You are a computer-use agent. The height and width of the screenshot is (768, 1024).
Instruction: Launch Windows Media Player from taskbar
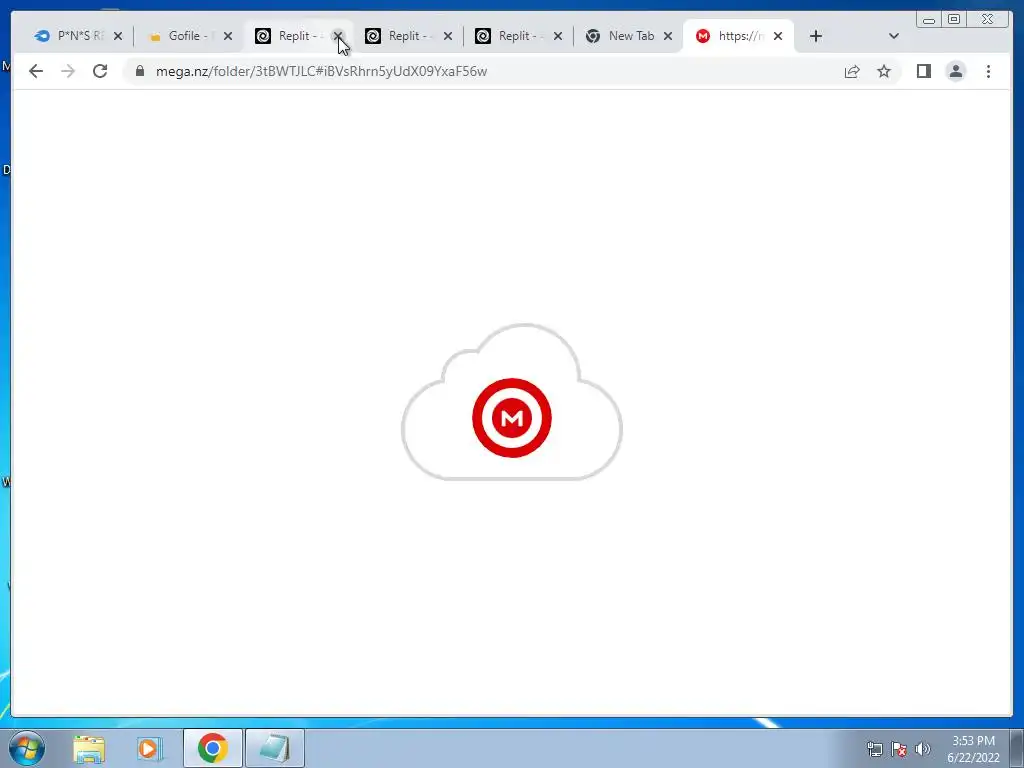point(149,748)
